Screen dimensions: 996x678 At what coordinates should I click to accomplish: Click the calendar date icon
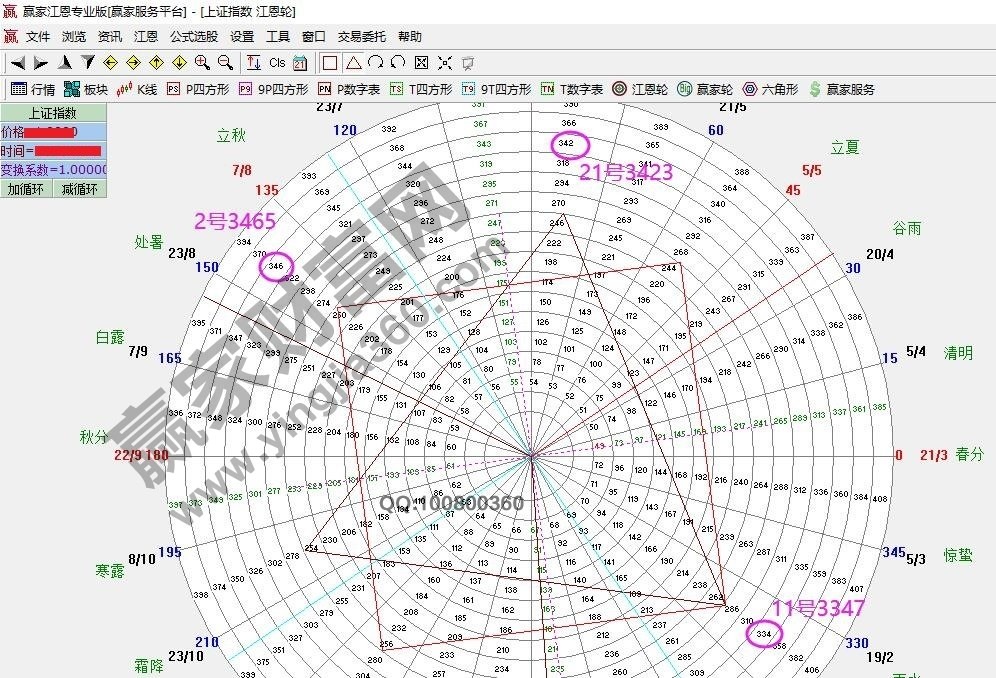300,62
